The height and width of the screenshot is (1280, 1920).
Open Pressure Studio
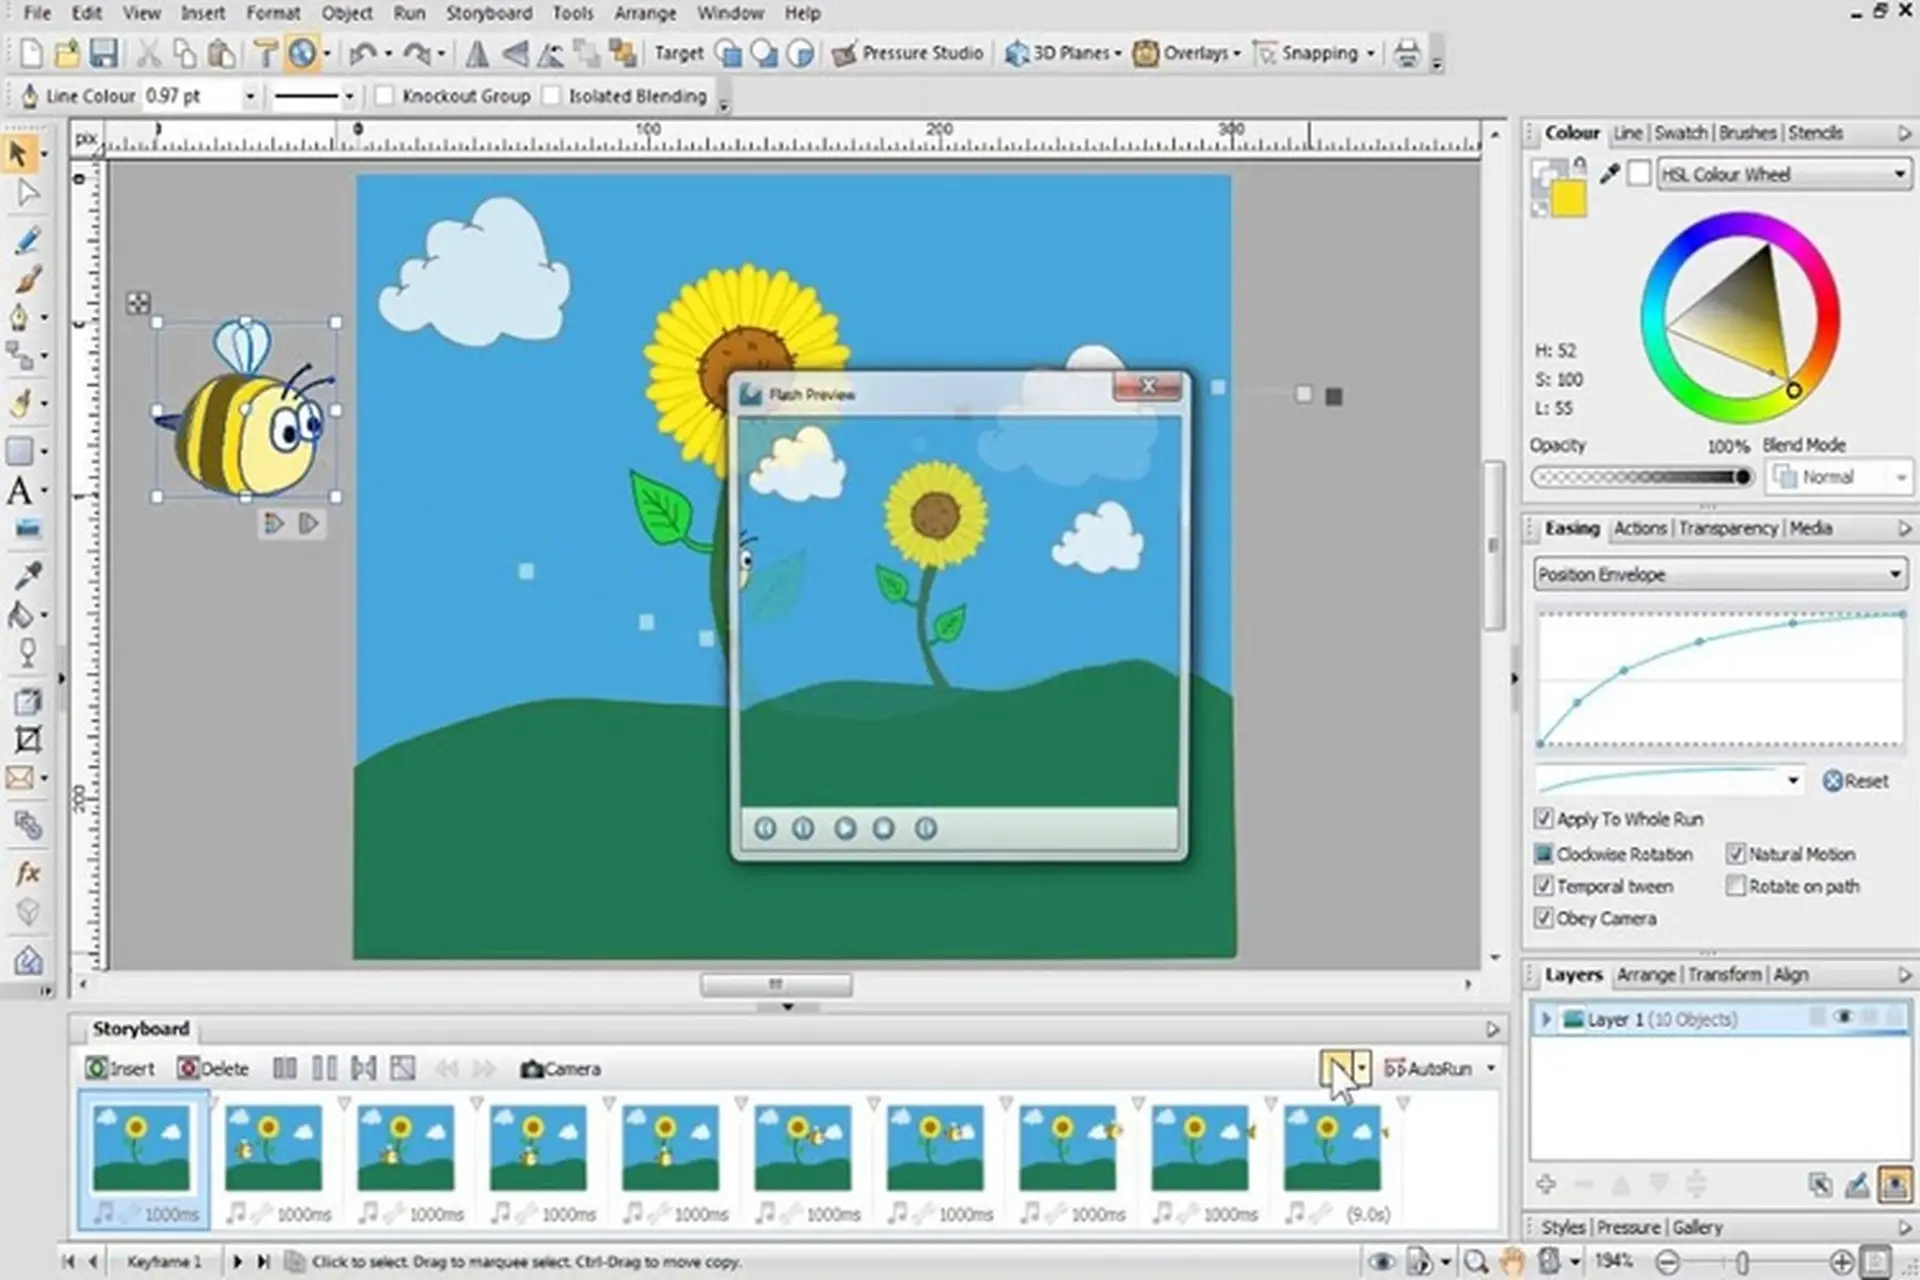(907, 53)
